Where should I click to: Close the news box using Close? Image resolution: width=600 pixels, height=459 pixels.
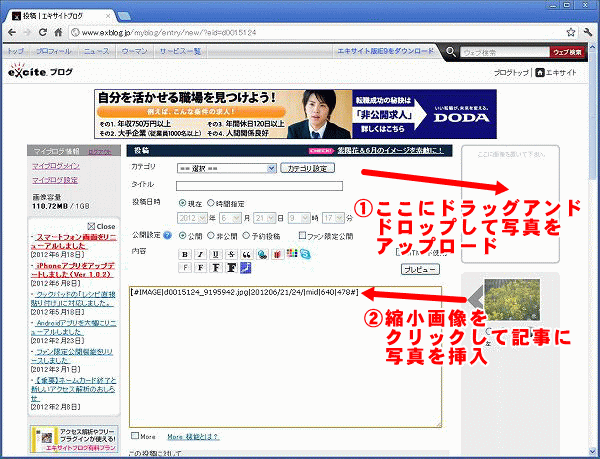click(101, 226)
